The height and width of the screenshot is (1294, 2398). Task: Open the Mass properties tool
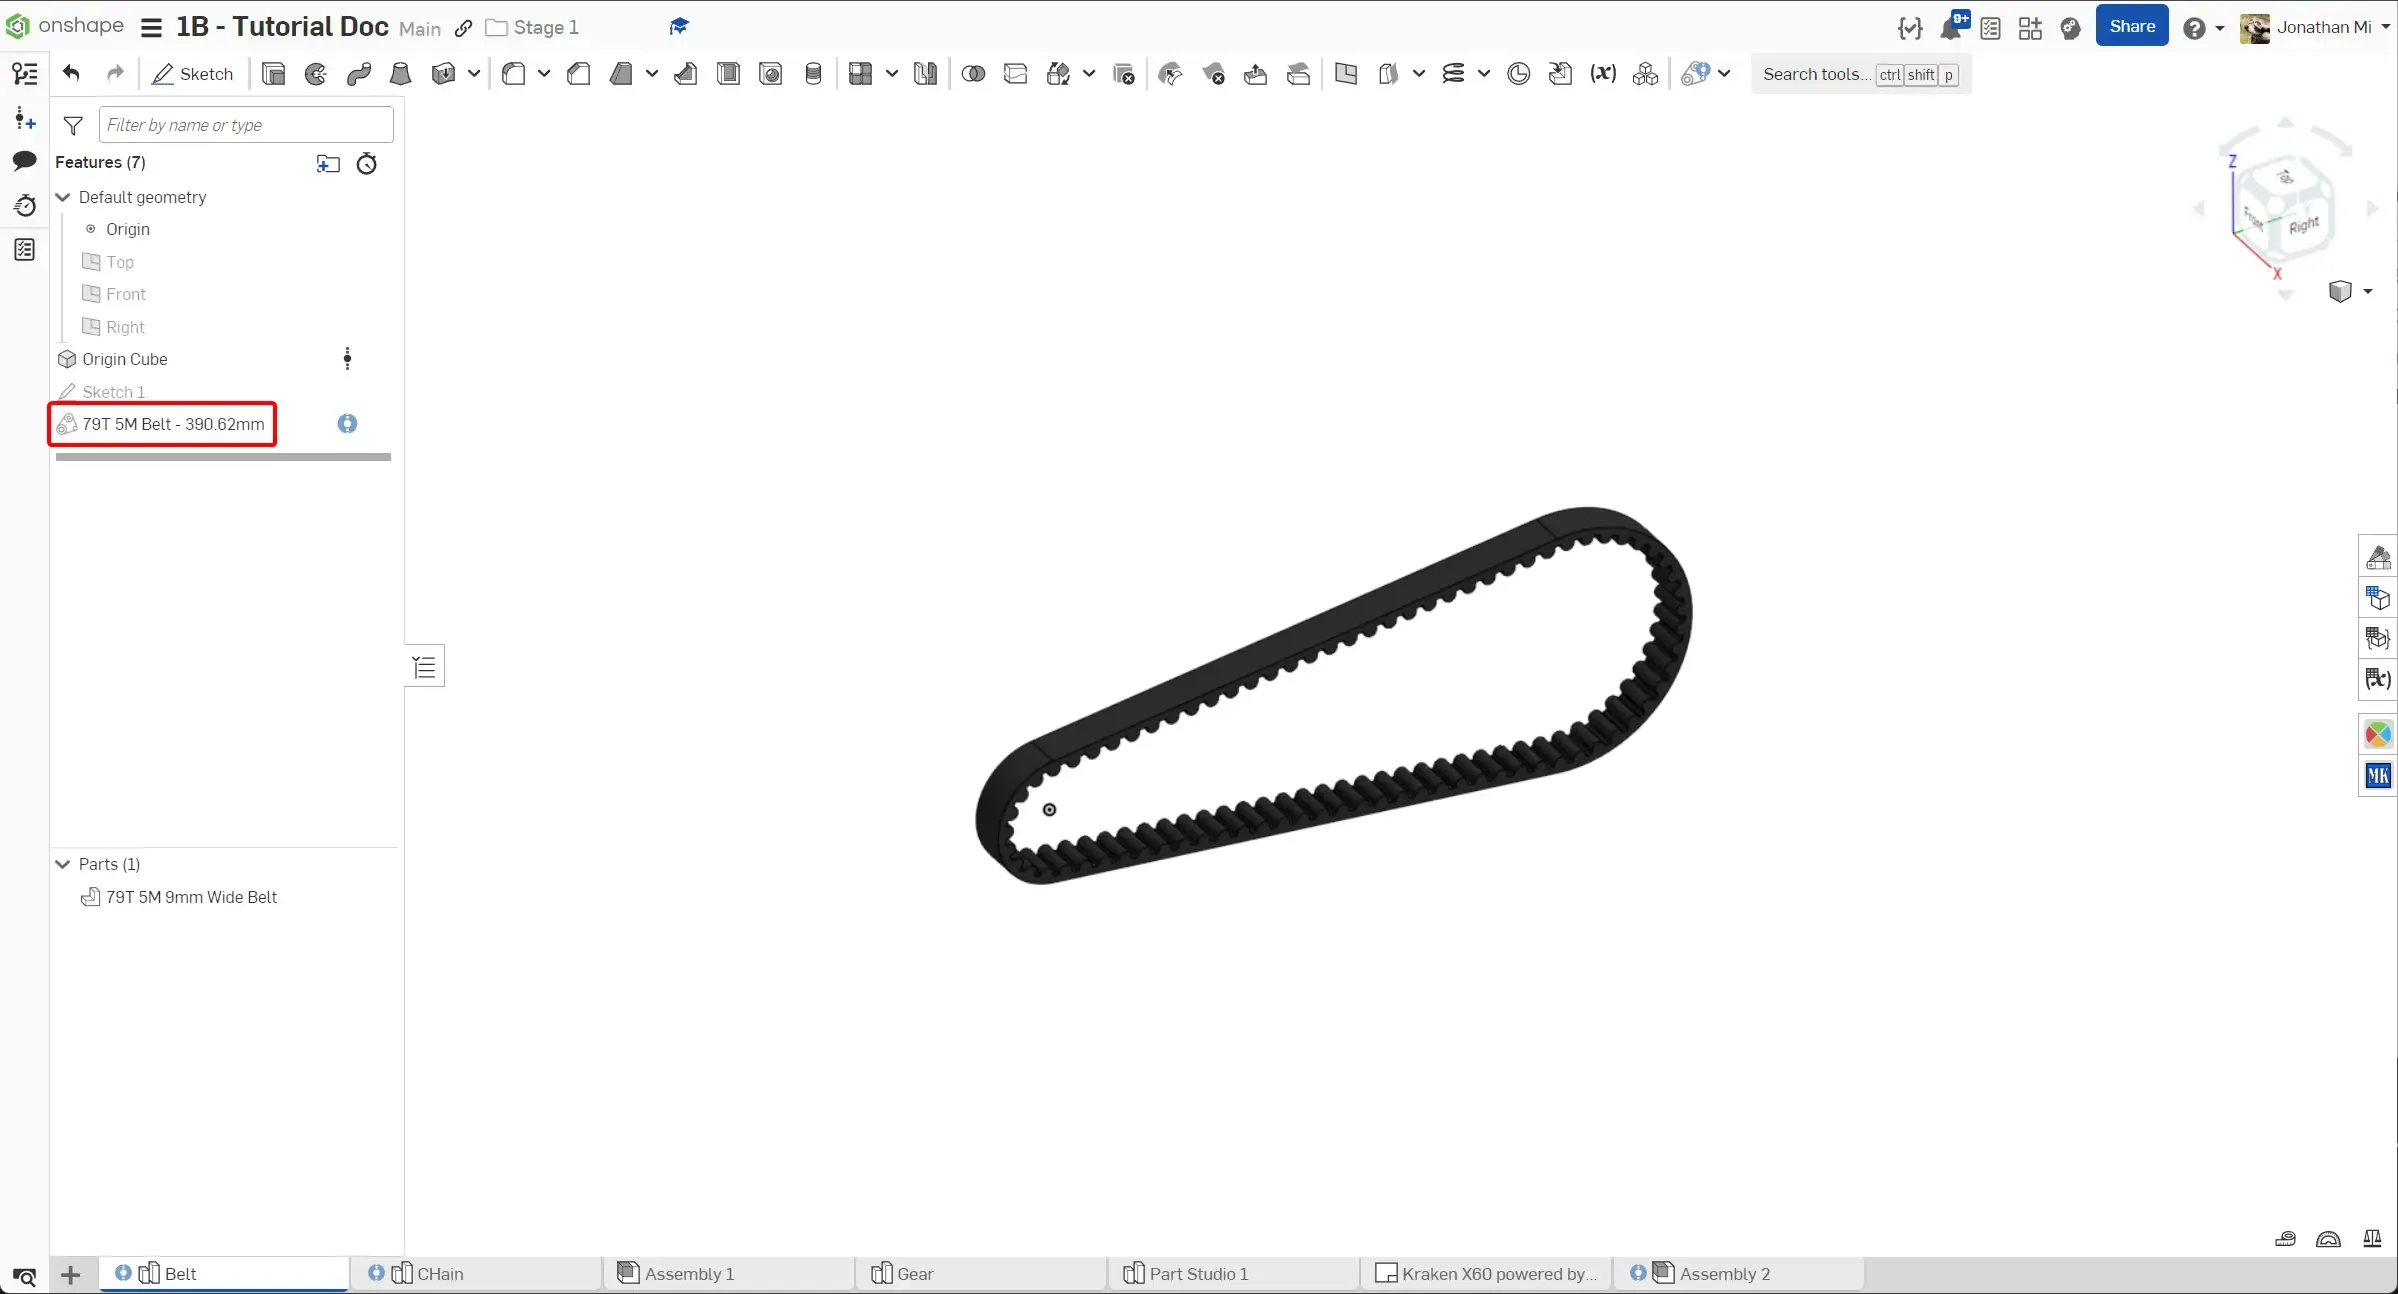pyautogui.click(x=2371, y=1240)
